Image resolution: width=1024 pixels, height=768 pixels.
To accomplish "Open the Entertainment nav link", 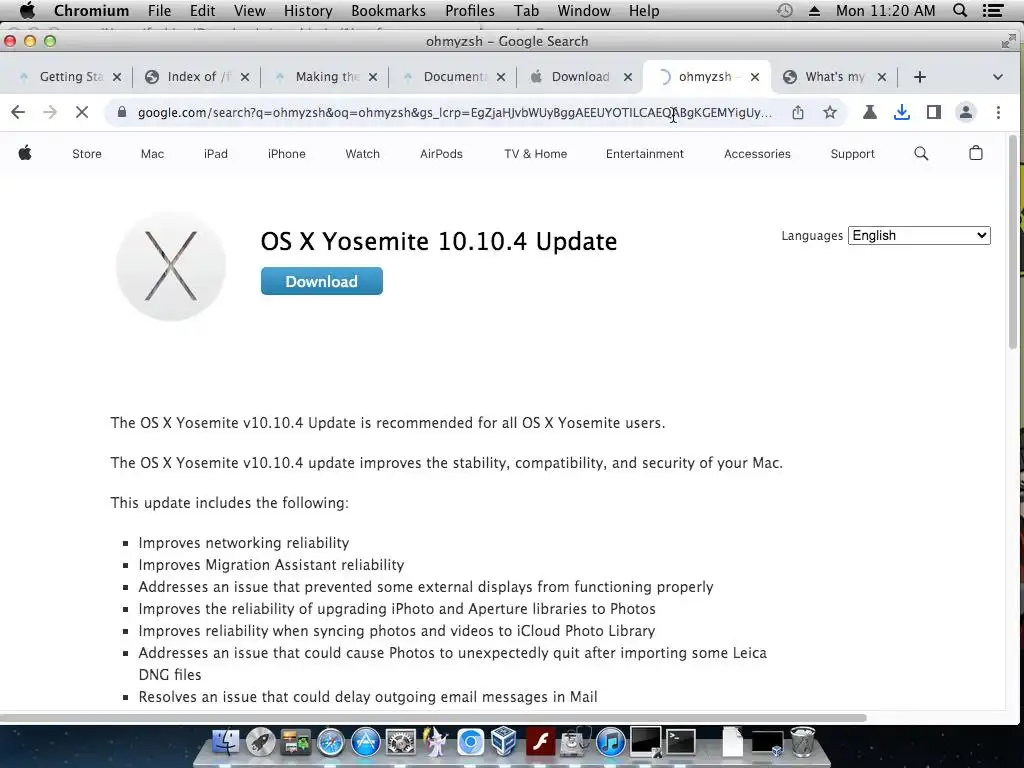I will pos(645,153).
